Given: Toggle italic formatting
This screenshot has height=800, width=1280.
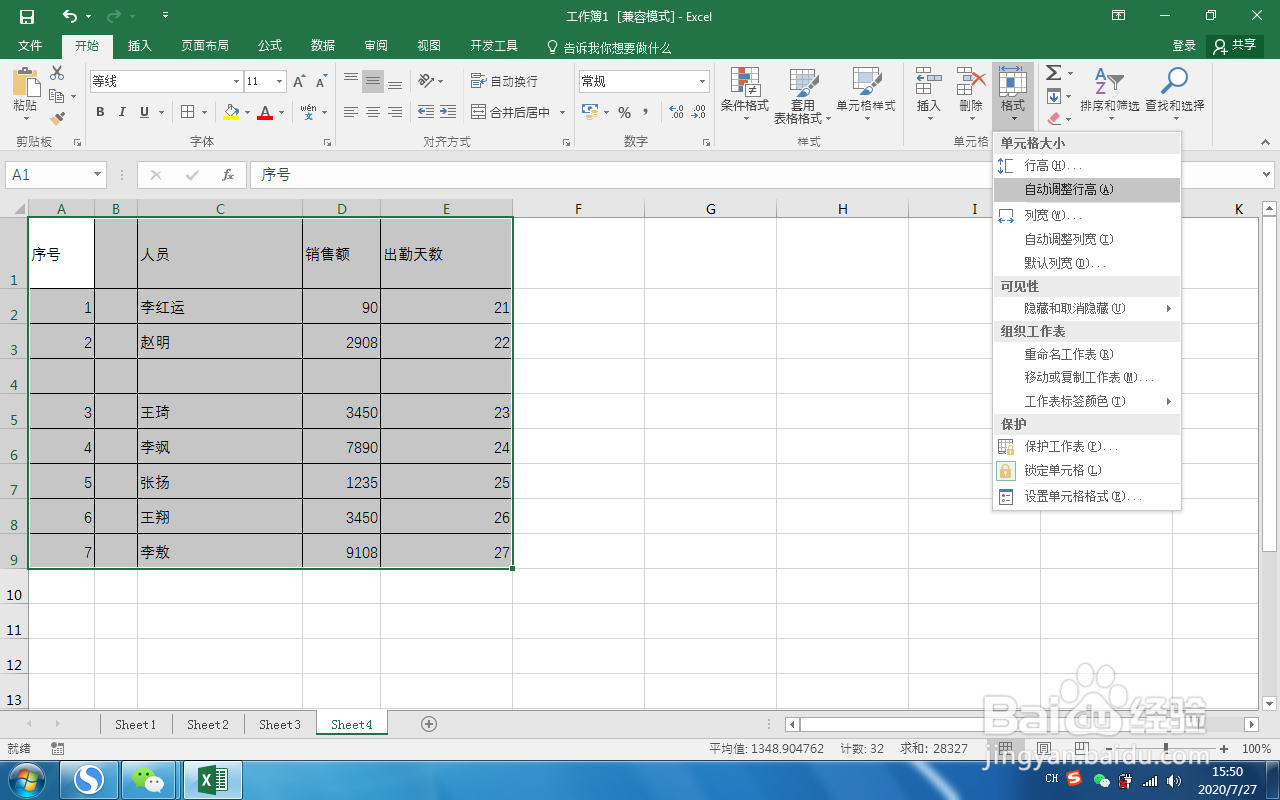Looking at the screenshot, I should 122,112.
